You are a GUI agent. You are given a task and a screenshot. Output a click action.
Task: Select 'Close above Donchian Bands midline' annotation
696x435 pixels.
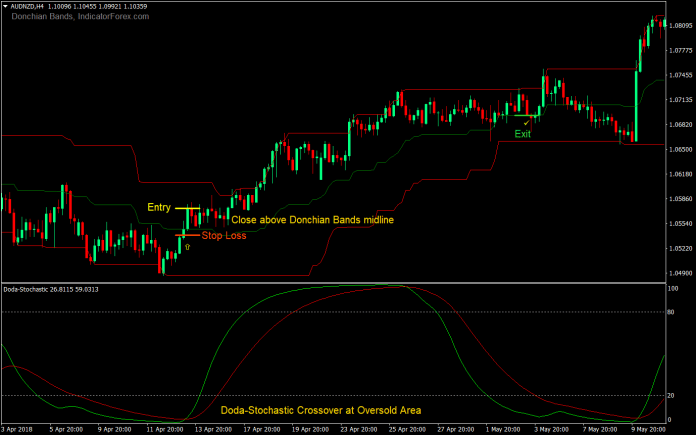312,219
